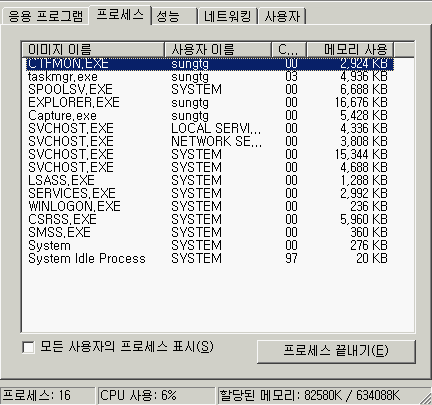Screen dimensions: 432x405
Task: Open the 성능 tab
Action: point(174,16)
